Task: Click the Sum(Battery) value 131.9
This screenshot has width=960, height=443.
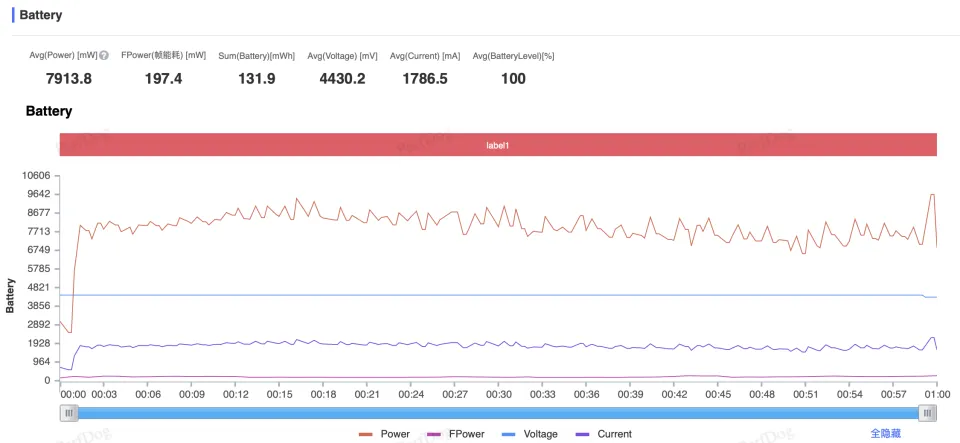Action: click(x=256, y=79)
